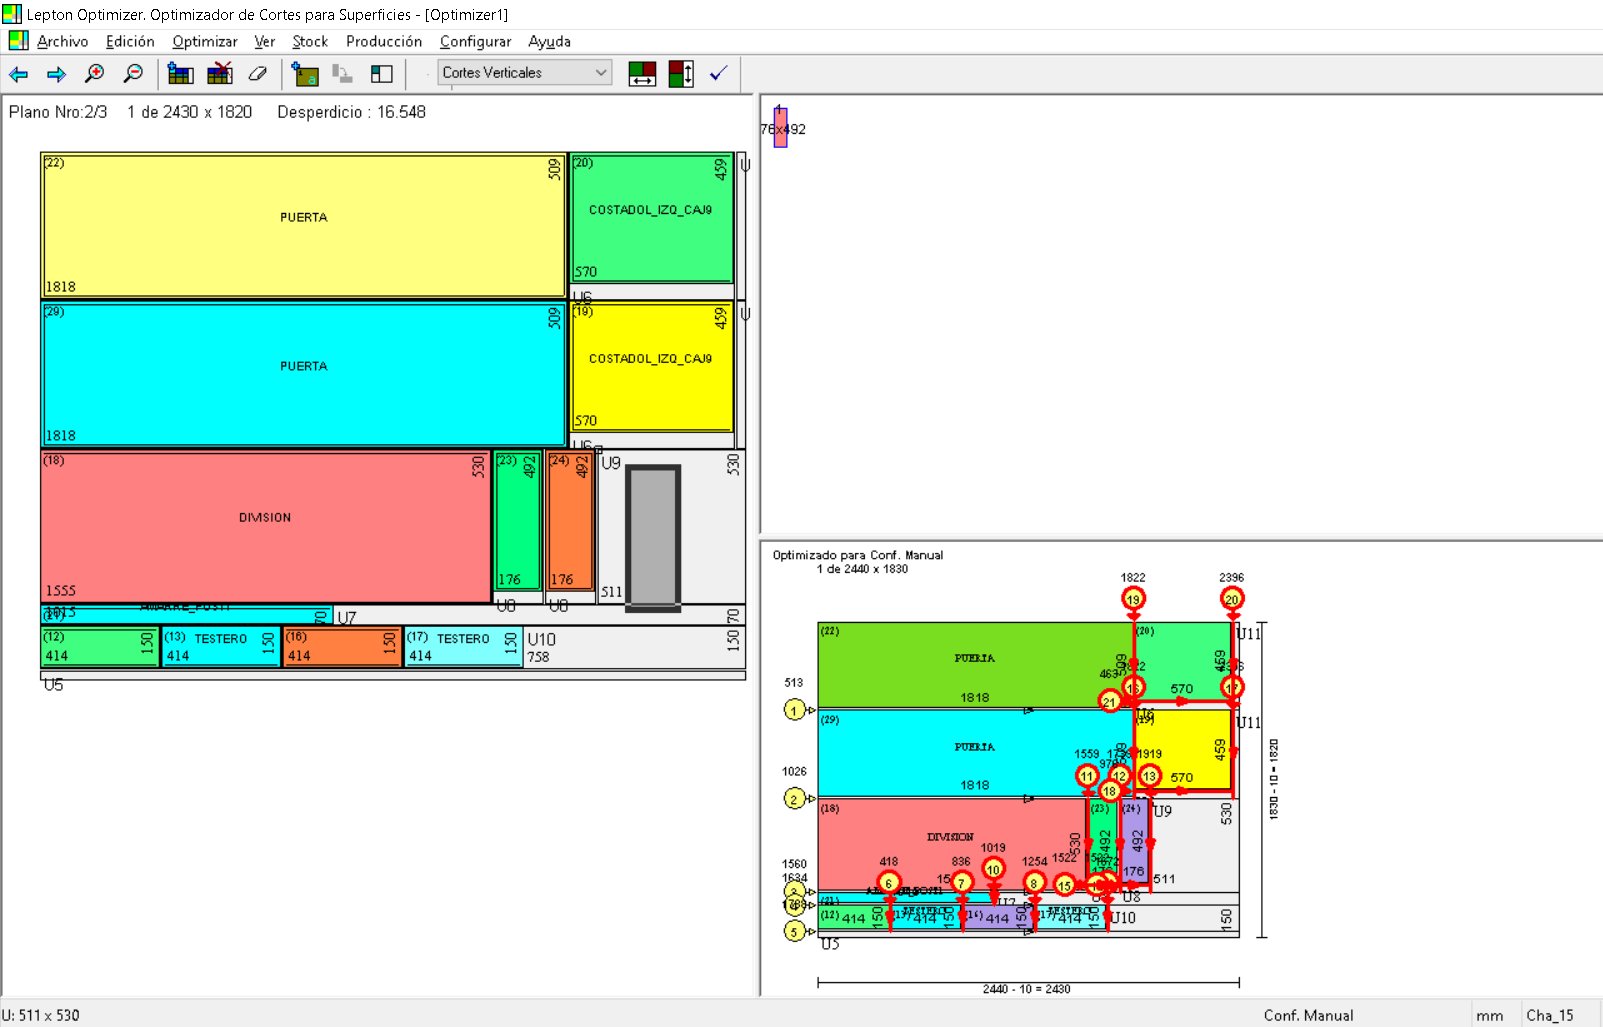Screen dimensions: 1603x1027
Task: Select the yellow PUERTA piece number 22
Action: point(303,225)
